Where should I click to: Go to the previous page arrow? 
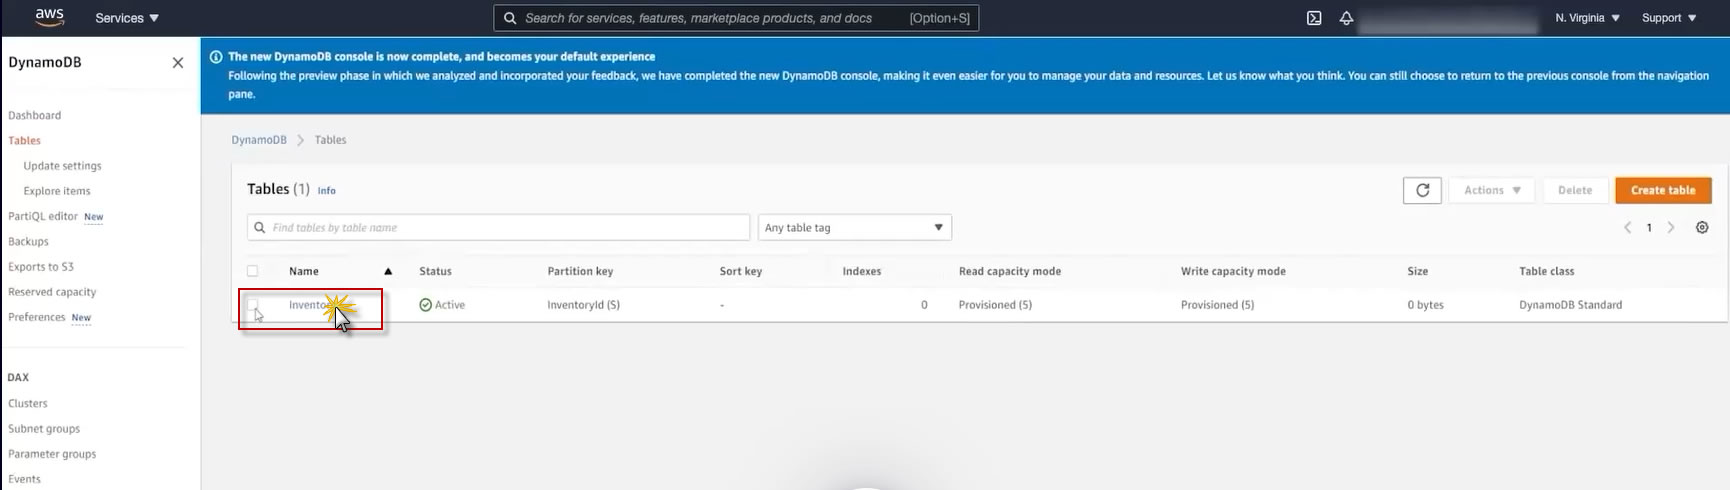(x=1627, y=228)
